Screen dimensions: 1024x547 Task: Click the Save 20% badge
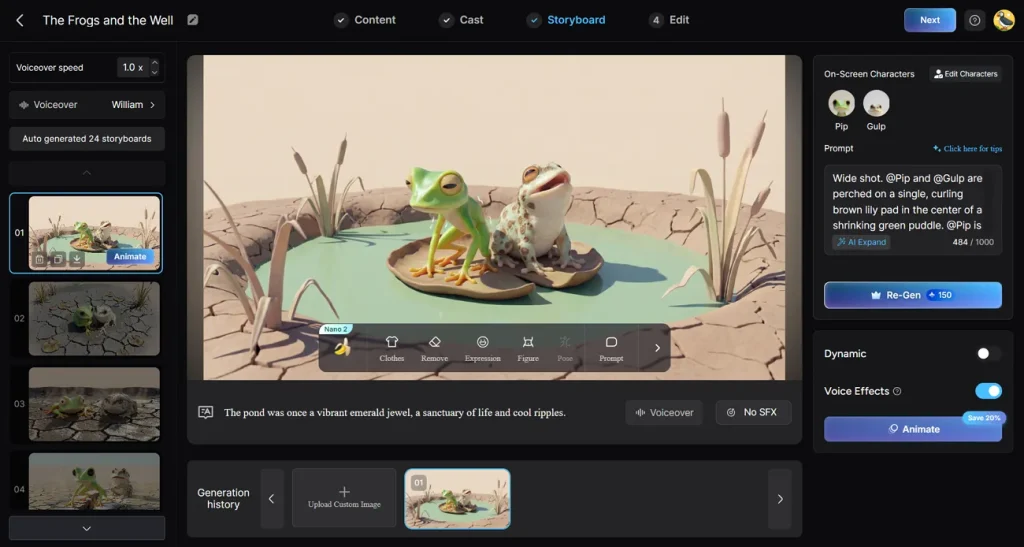point(984,418)
